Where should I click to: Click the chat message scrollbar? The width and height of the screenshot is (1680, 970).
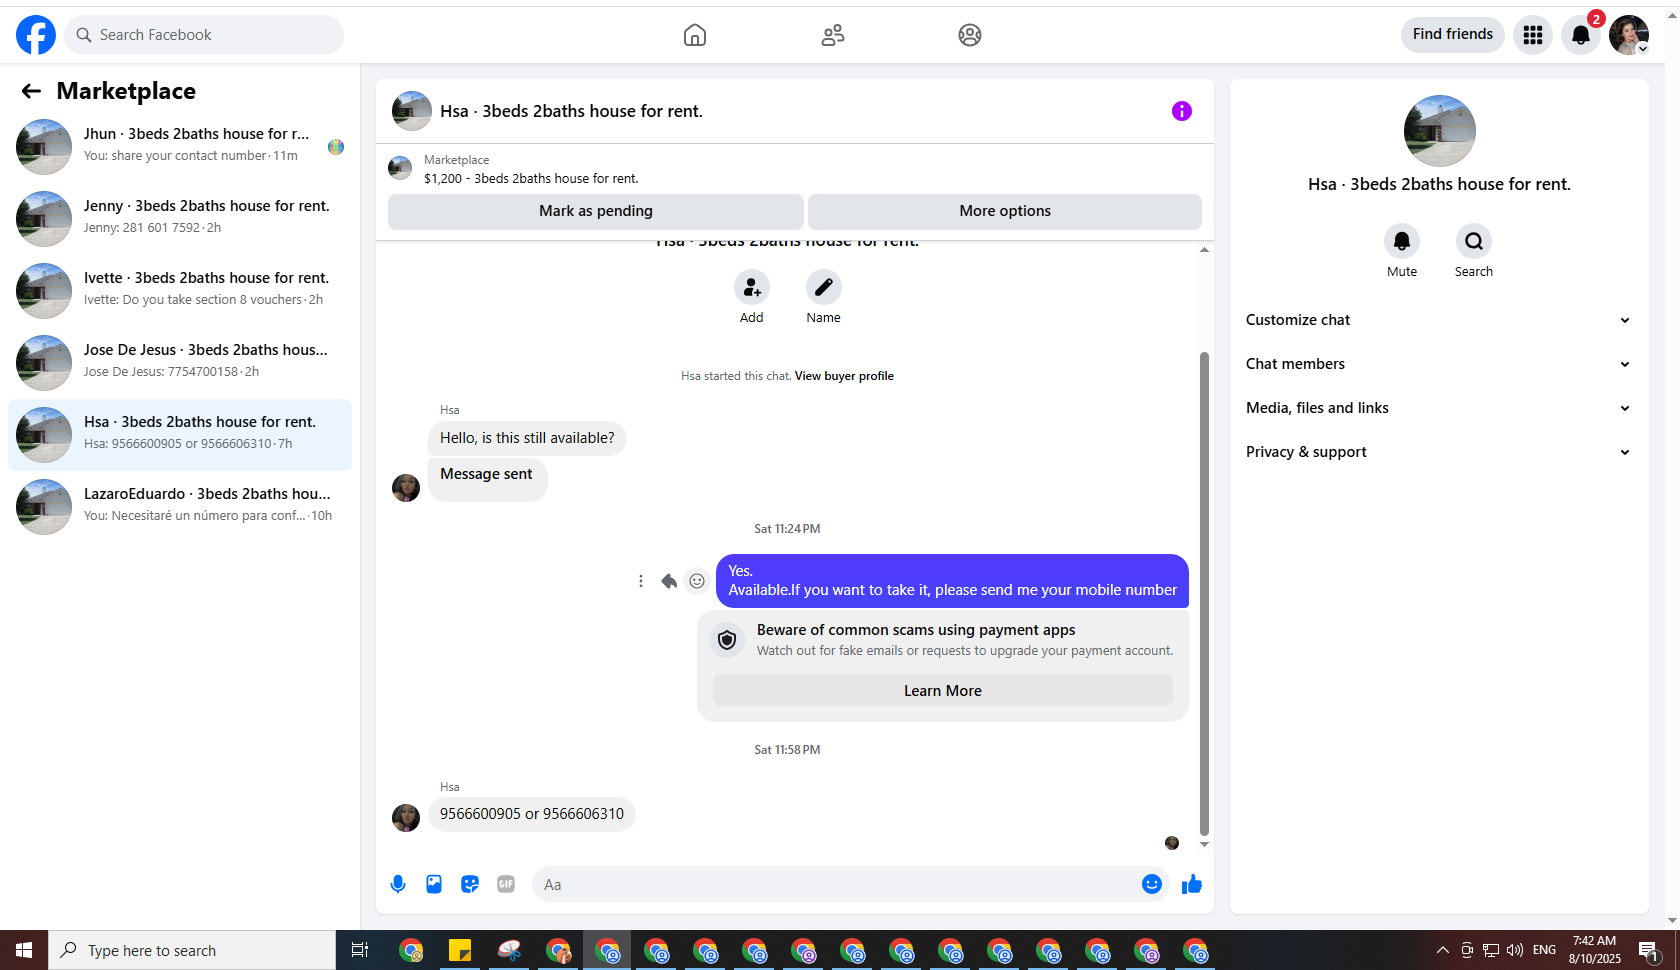(1204, 594)
